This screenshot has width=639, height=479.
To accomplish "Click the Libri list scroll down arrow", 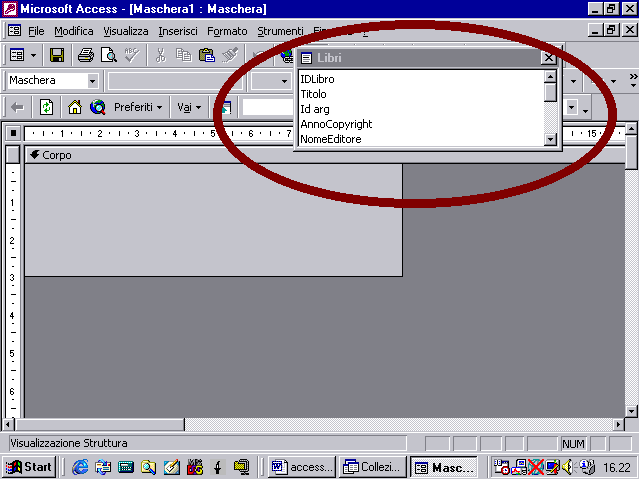I will tap(551, 139).
